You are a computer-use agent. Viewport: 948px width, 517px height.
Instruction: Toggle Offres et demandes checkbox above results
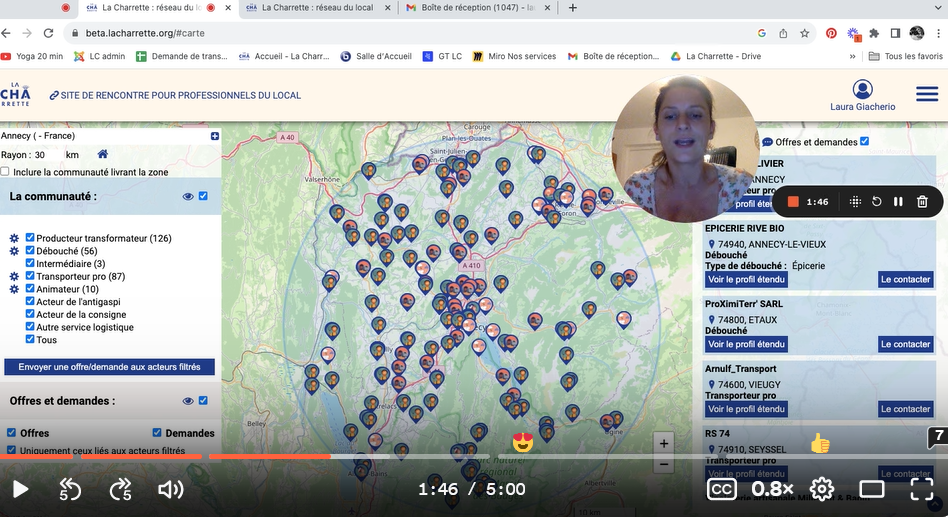tap(865, 141)
